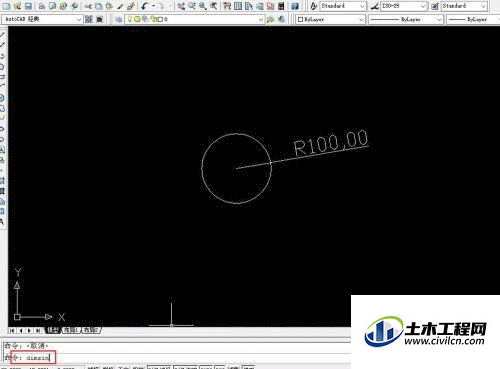Click the Open file icon
This screenshot has height=369, width=500.
click(18, 6)
